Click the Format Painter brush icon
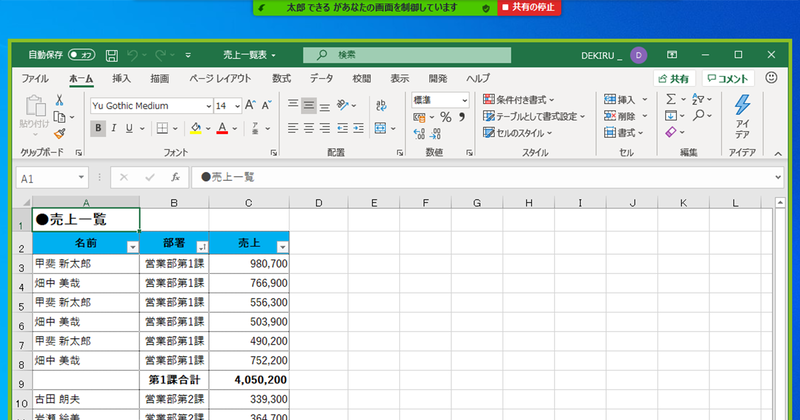Viewport: 800px width, 420px height. (60, 134)
